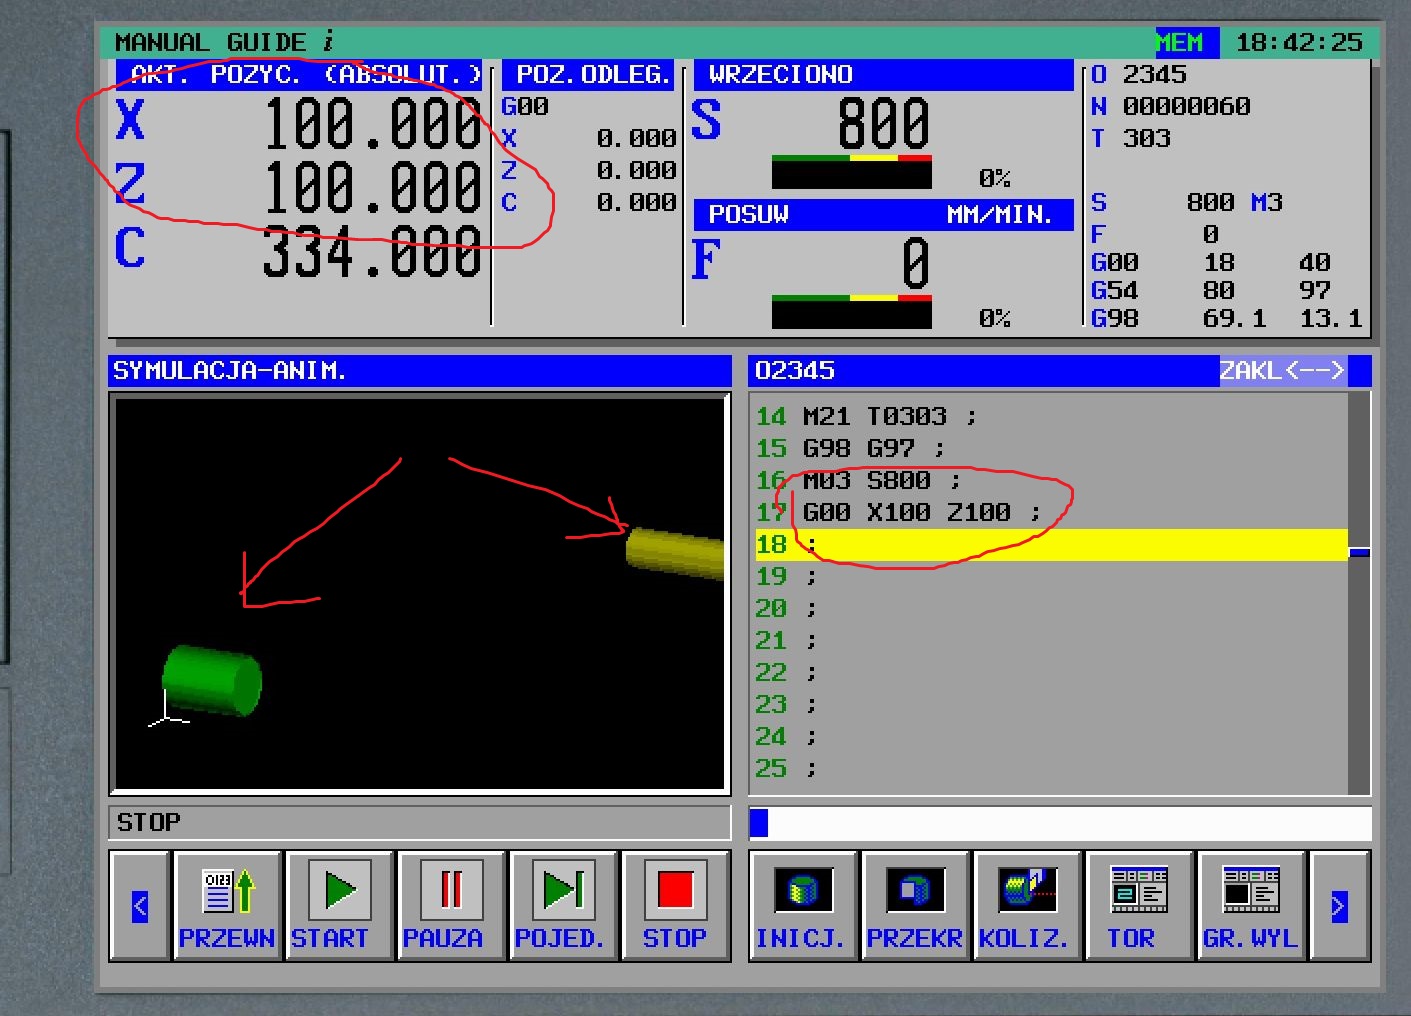Click the MEM mode indicator
This screenshot has width=1411, height=1016.
1181,43
